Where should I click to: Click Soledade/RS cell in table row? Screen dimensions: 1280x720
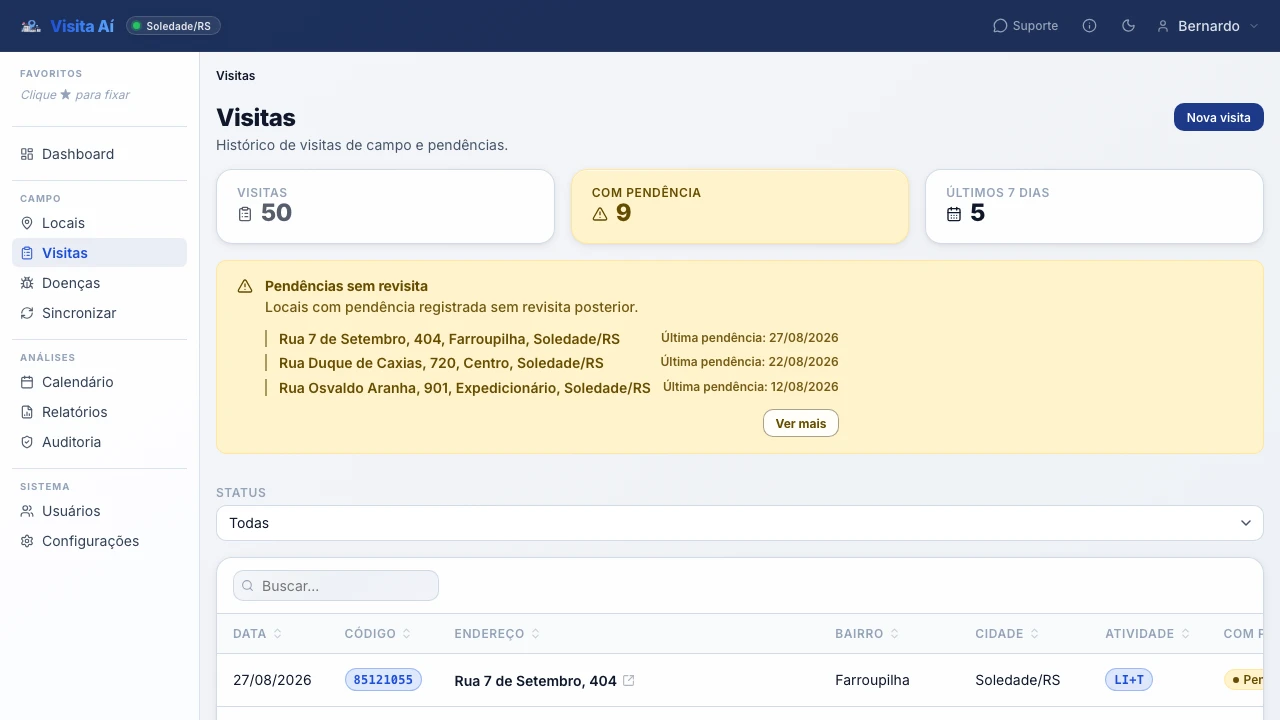click(x=1017, y=680)
